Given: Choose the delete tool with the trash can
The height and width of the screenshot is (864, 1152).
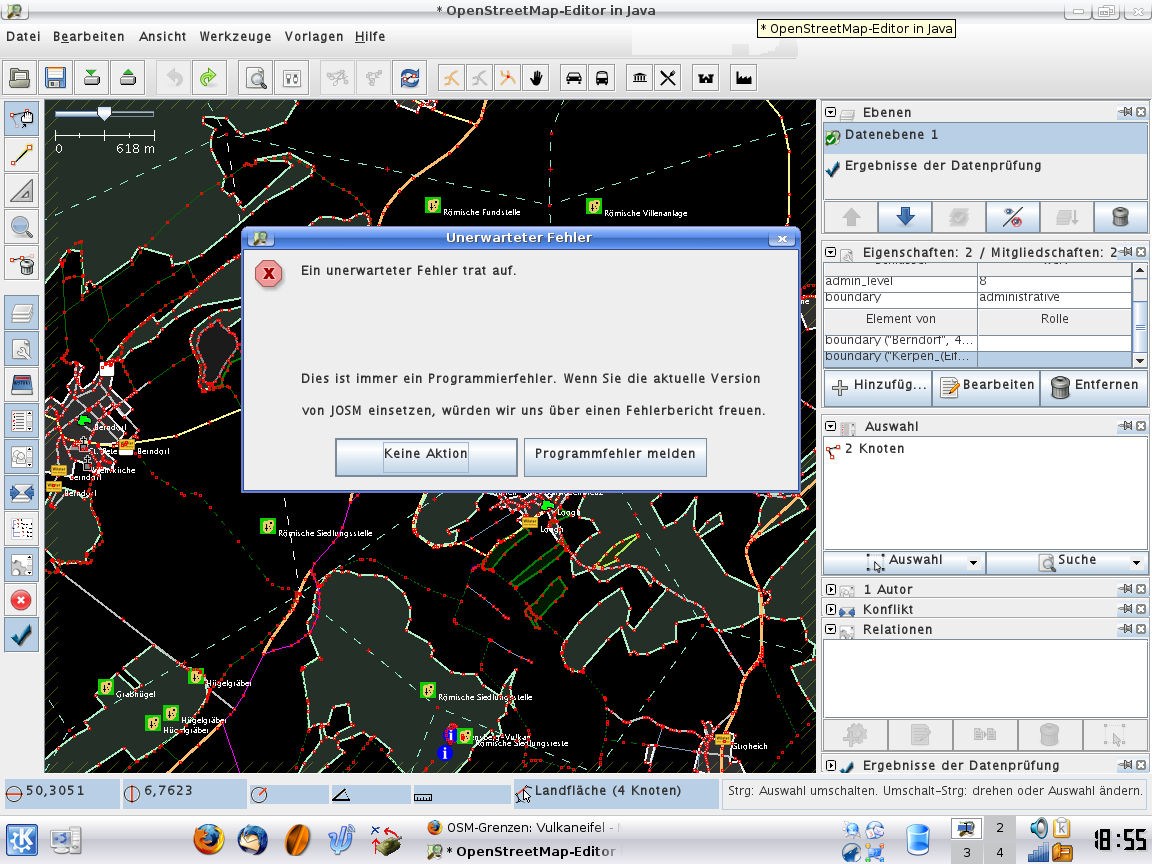Looking at the screenshot, I should pyautogui.click(x=21, y=262).
